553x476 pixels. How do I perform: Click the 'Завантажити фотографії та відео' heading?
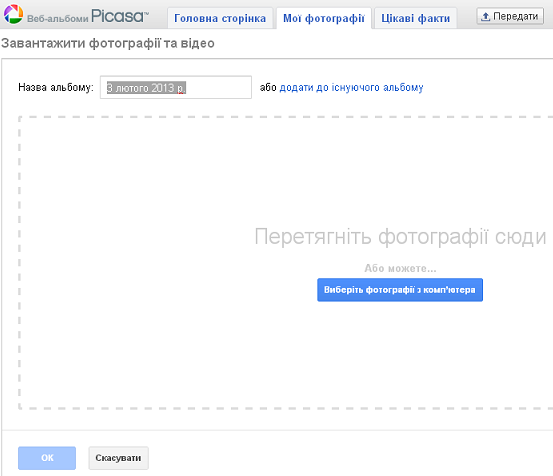click(108, 43)
